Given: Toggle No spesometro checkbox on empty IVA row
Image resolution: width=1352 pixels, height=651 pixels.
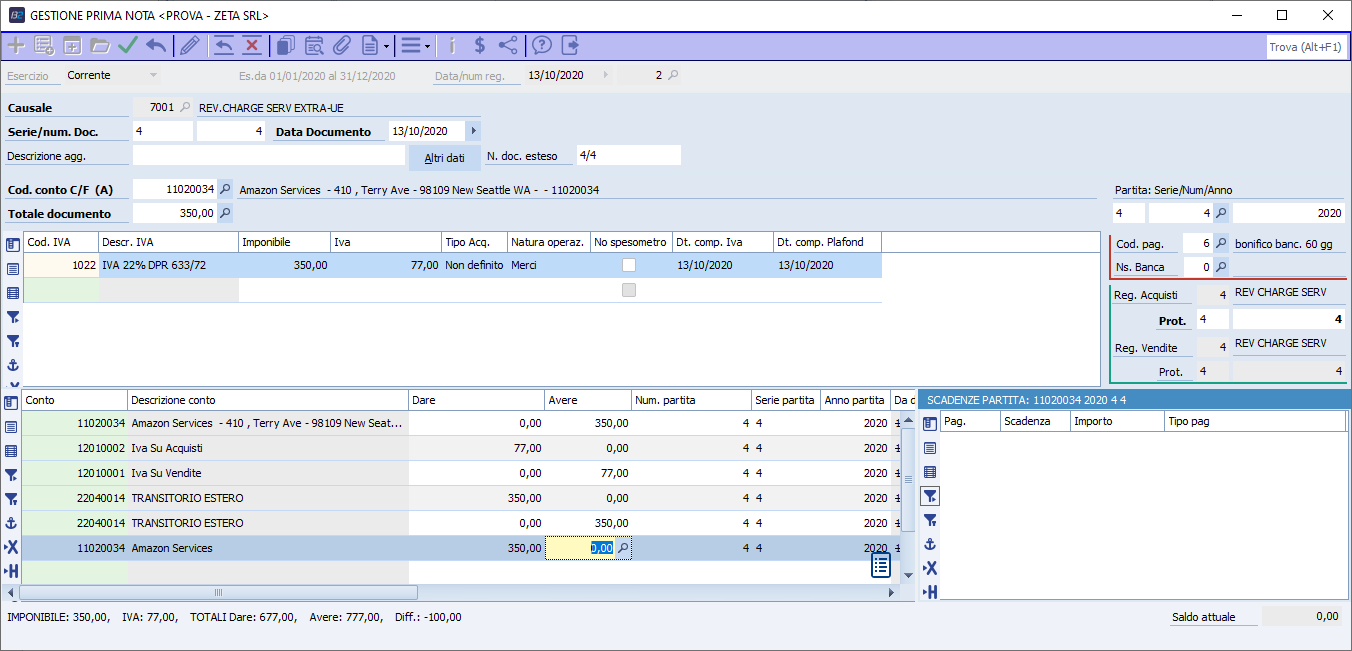Looking at the screenshot, I should pyautogui.click(x=628, y=290).
